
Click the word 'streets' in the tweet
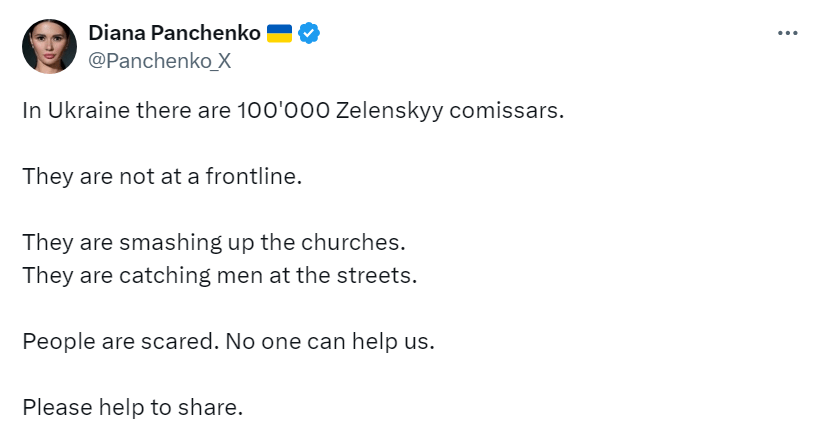tap(379, 274)
